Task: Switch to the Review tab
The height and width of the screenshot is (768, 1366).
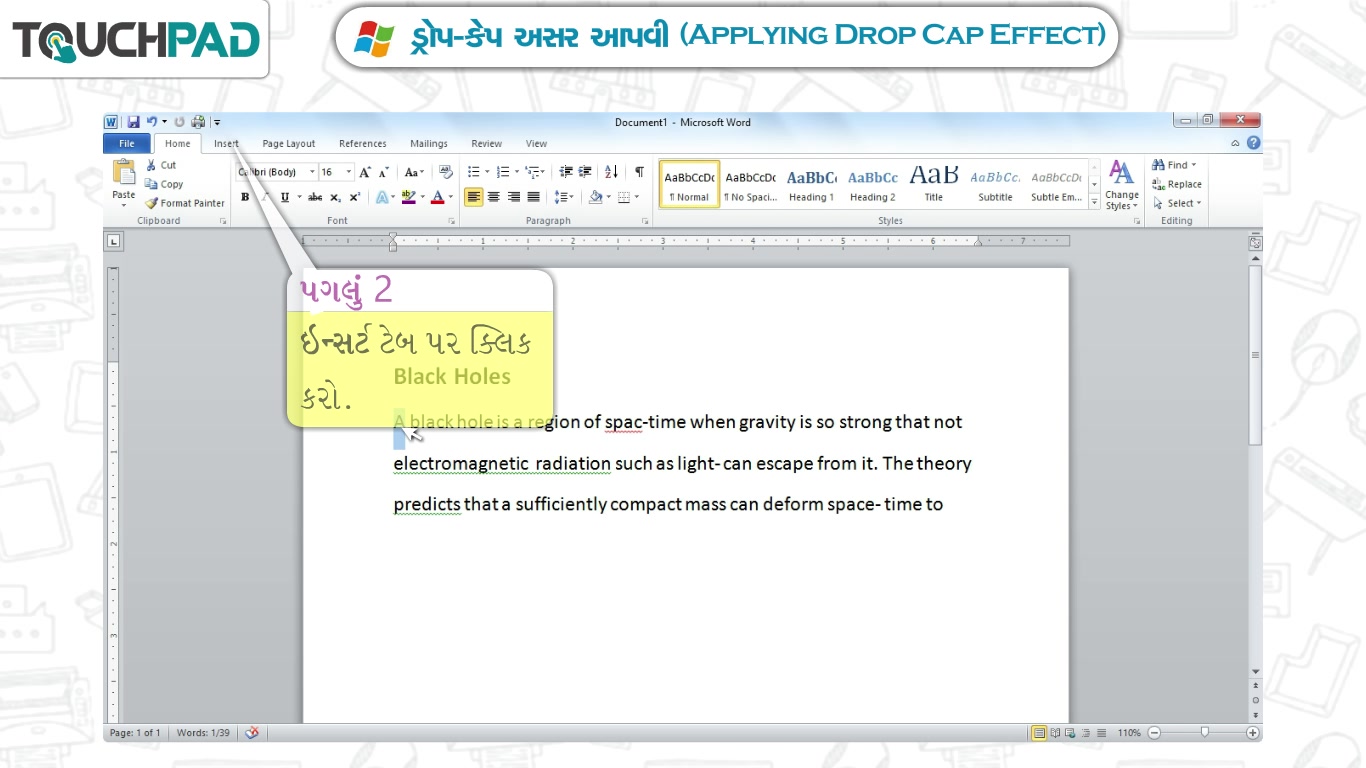Action: [x=486, y=143]
